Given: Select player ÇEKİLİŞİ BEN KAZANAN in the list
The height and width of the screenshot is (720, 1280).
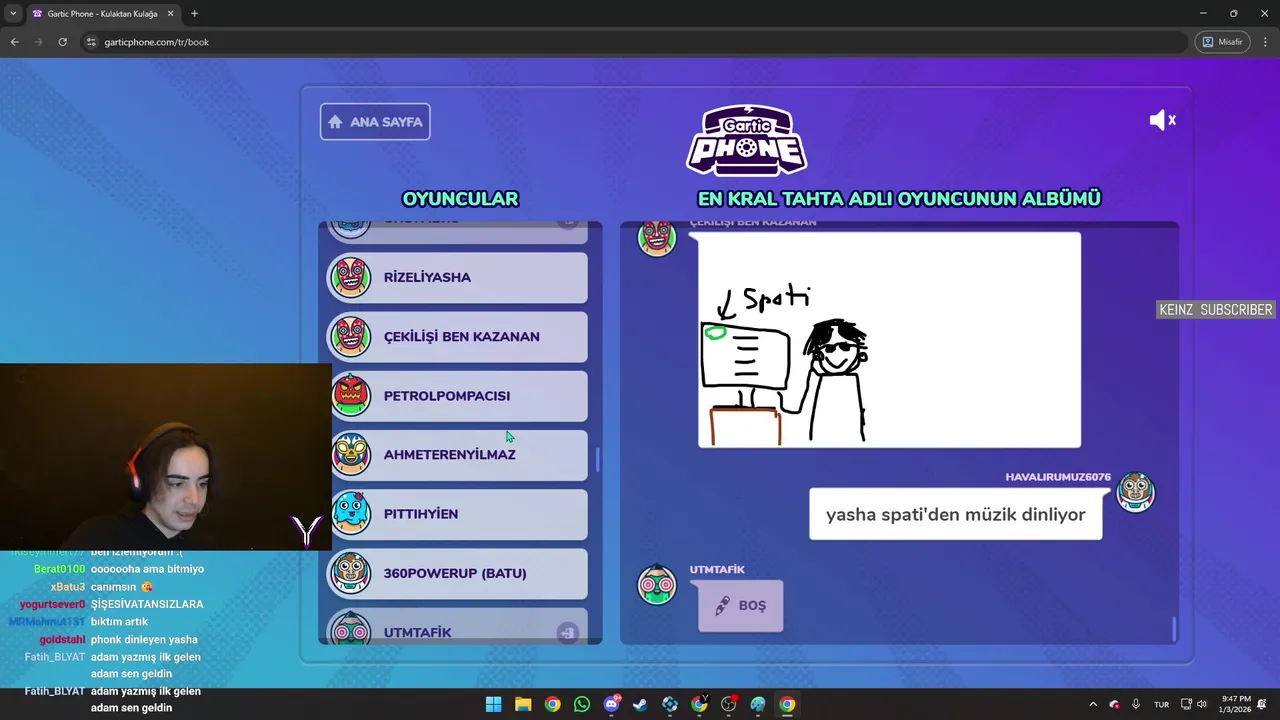Looking at the screenshot, I should tap(459, 336).
